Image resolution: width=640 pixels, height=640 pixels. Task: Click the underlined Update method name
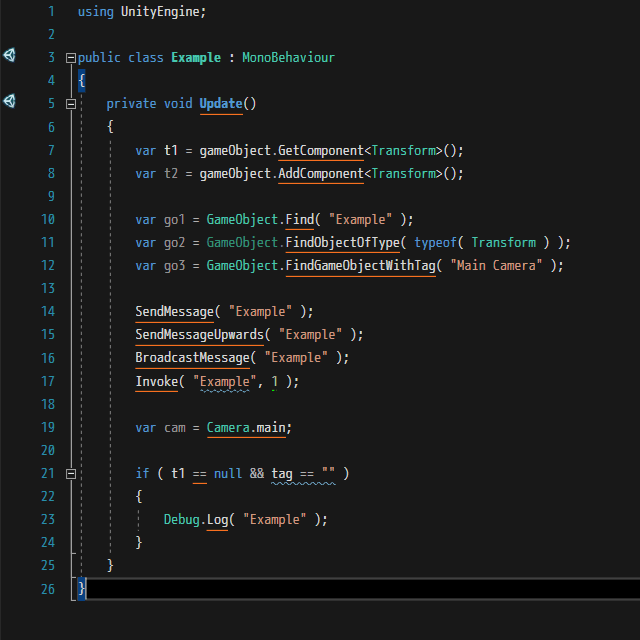[x=221, y=104]
